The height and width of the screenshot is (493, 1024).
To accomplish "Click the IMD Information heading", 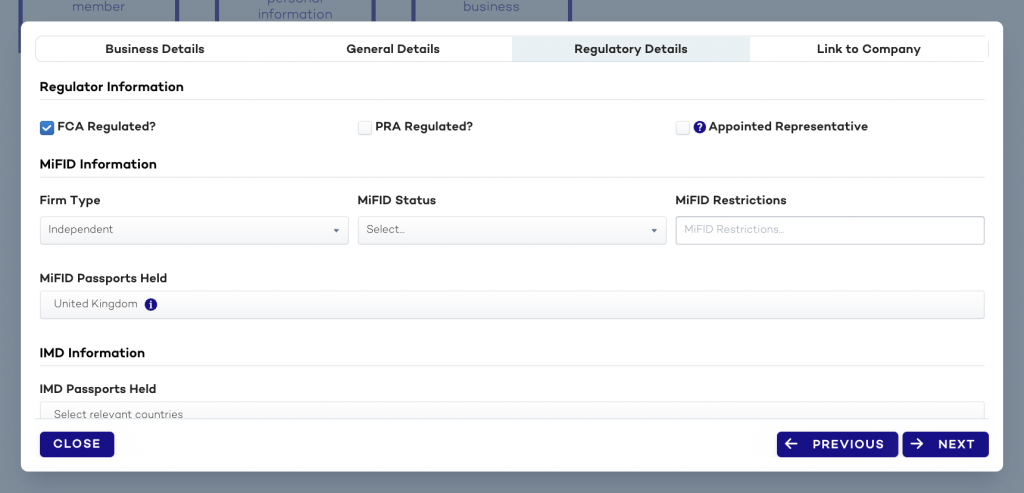I will pos(92,353).
